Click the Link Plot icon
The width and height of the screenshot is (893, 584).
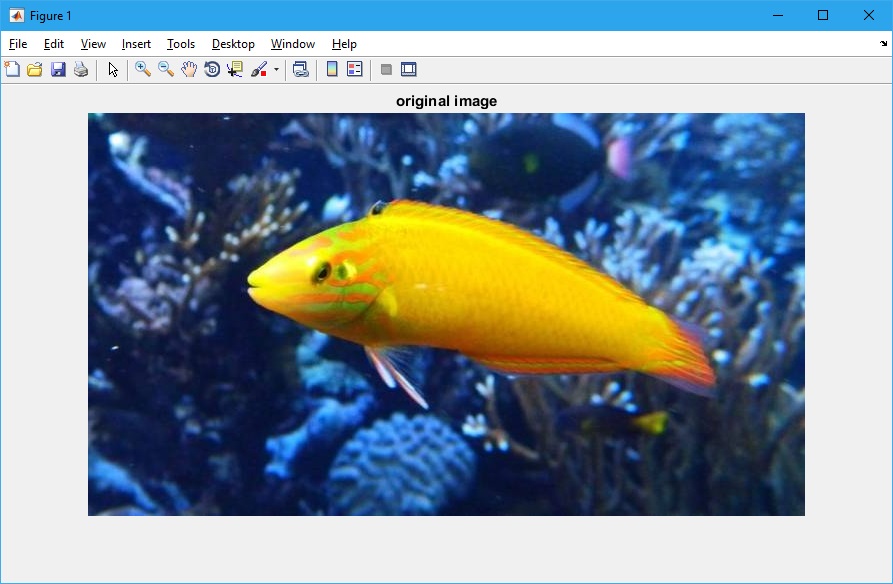coord(300,69)
